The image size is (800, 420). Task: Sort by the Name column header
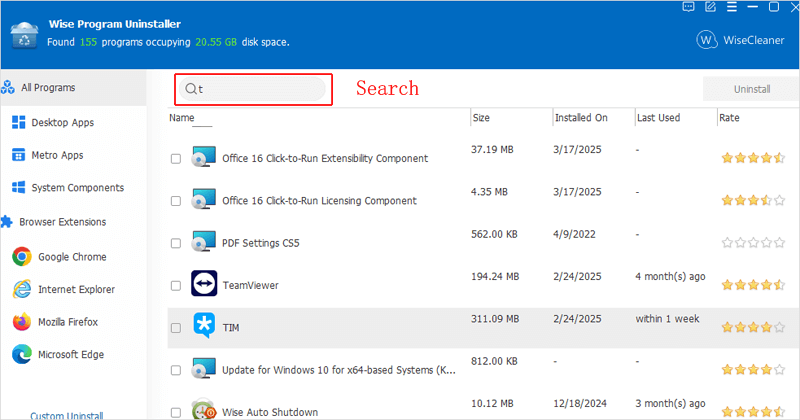coord(182,118)
